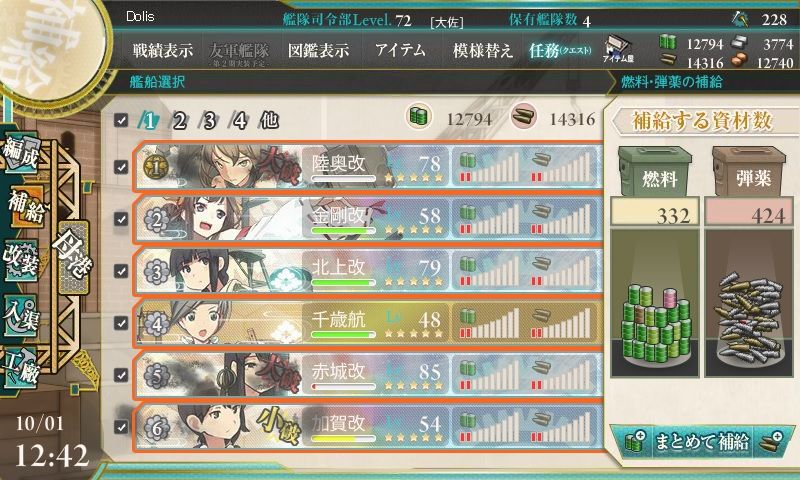Open the 改装 remodel side icon
Image resolution: width=800 pixels, height=480 pixels.
[x=20, y=260]
